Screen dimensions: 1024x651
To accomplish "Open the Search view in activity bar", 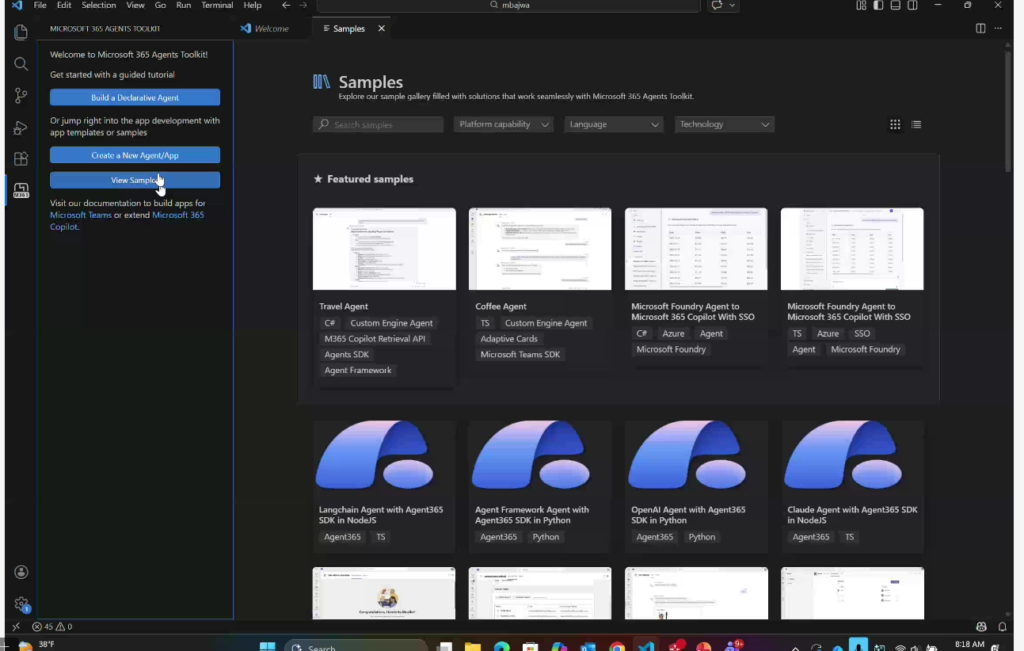I will click(x=21, y=64).
